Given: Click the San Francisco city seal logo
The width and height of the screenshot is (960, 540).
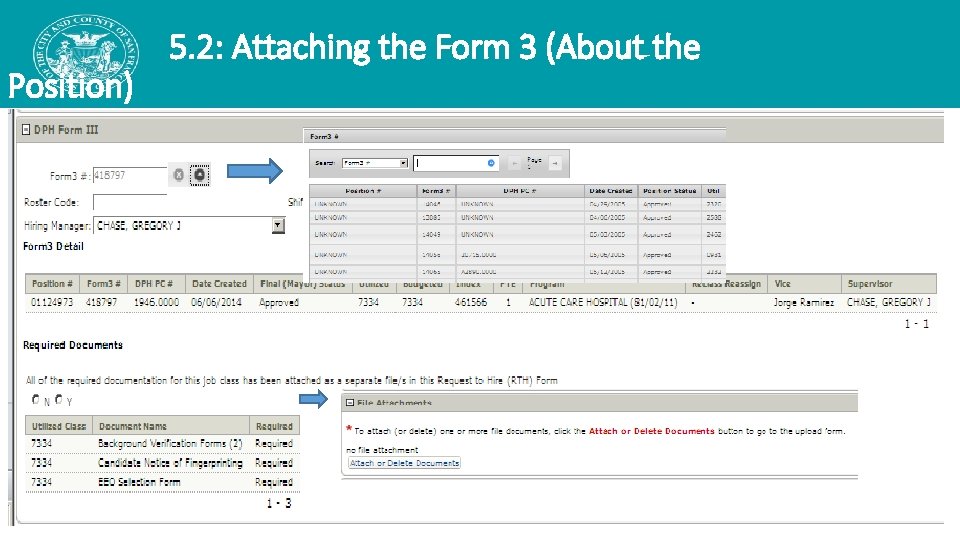Looking at the screenshot, I should 86,54.
